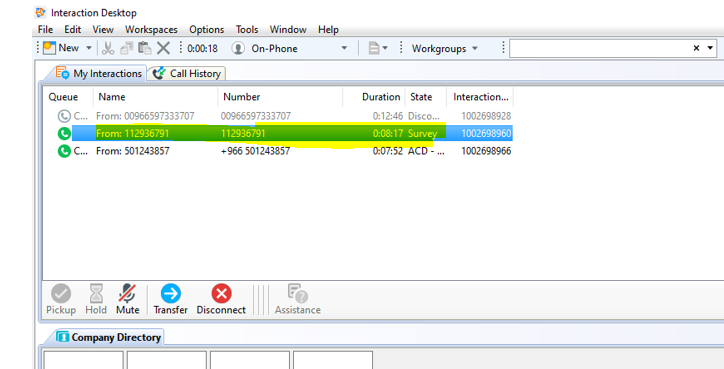The height and width of the screenshot is (369, 724).
Task: Click the Hold hourglass icon
Action: tap(96, 293)
